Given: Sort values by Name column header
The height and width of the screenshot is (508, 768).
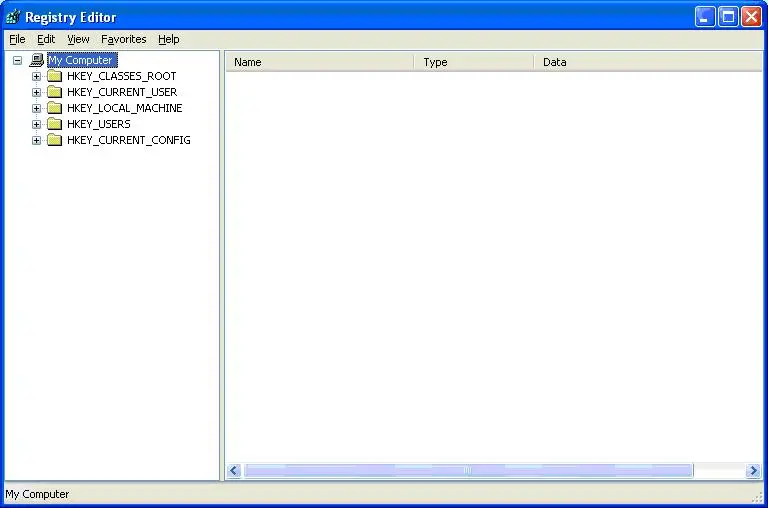Looking at the screenshot, I should [318, 62].
